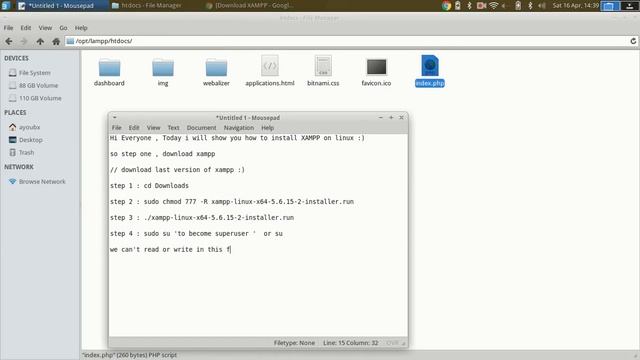This screenshot has width=640, height=360.
Task: Open the Mousepad window menu button
Action: pyautogui.click(x=115, y=118)
